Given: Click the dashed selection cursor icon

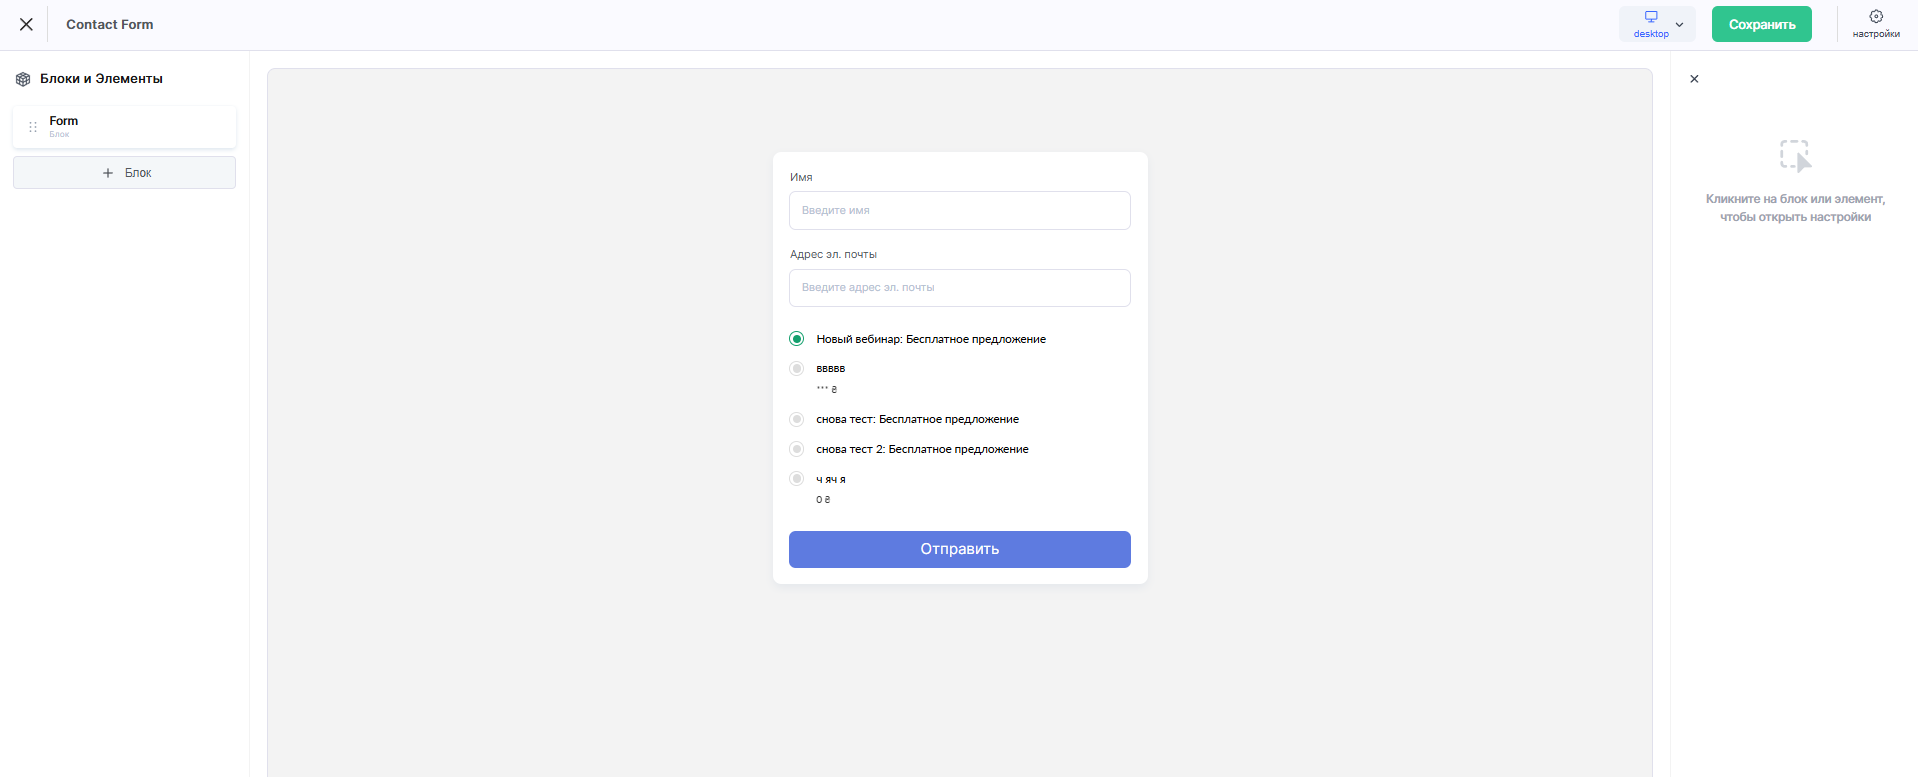Looking at the screenshot, I should (1795, 156).
